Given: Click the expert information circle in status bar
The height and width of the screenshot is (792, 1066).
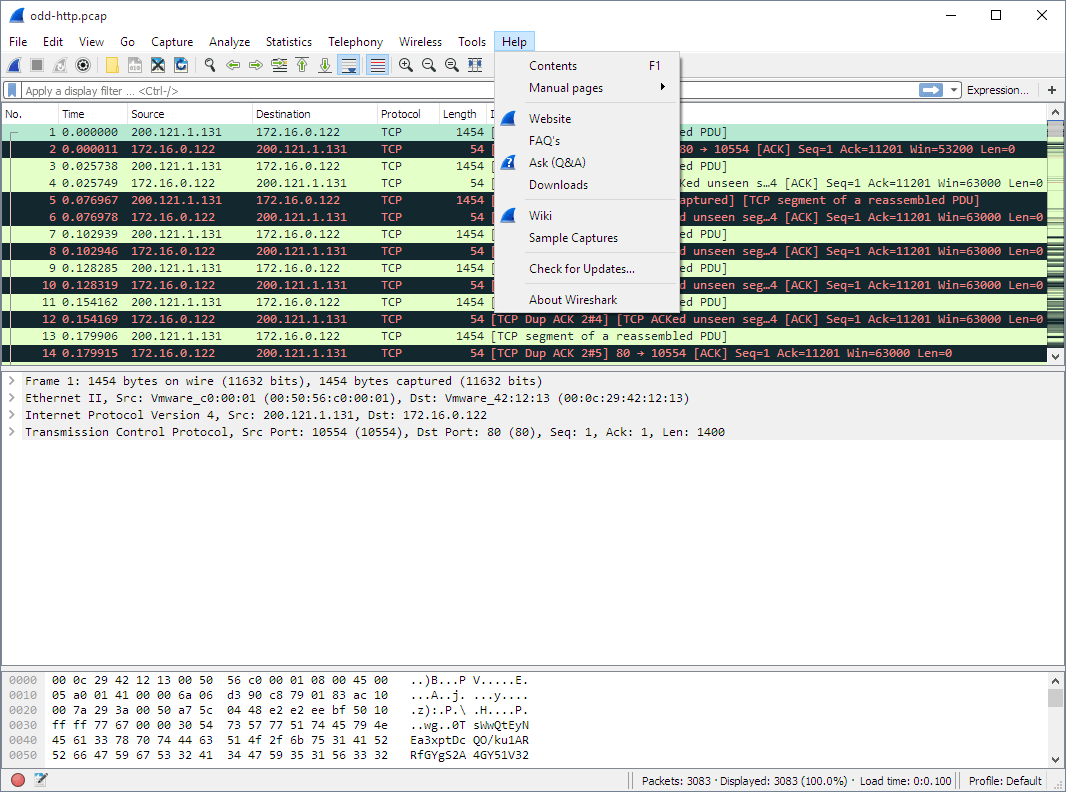Looking at the screenshot, I should click(x=16, y=779).
